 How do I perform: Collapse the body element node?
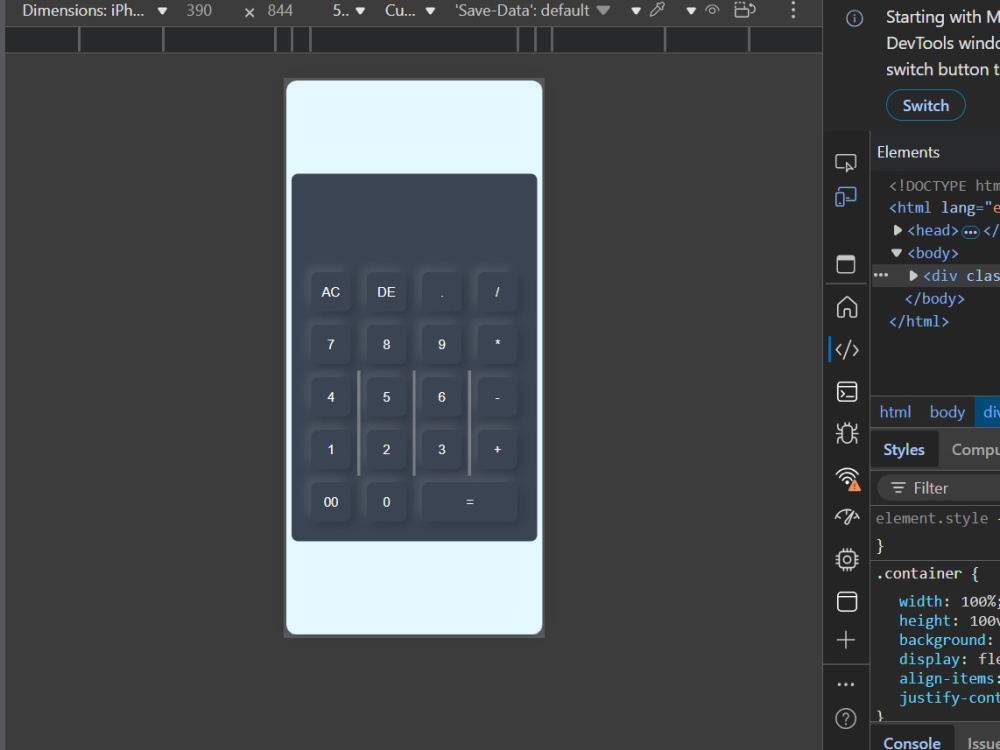coord(896,253)
